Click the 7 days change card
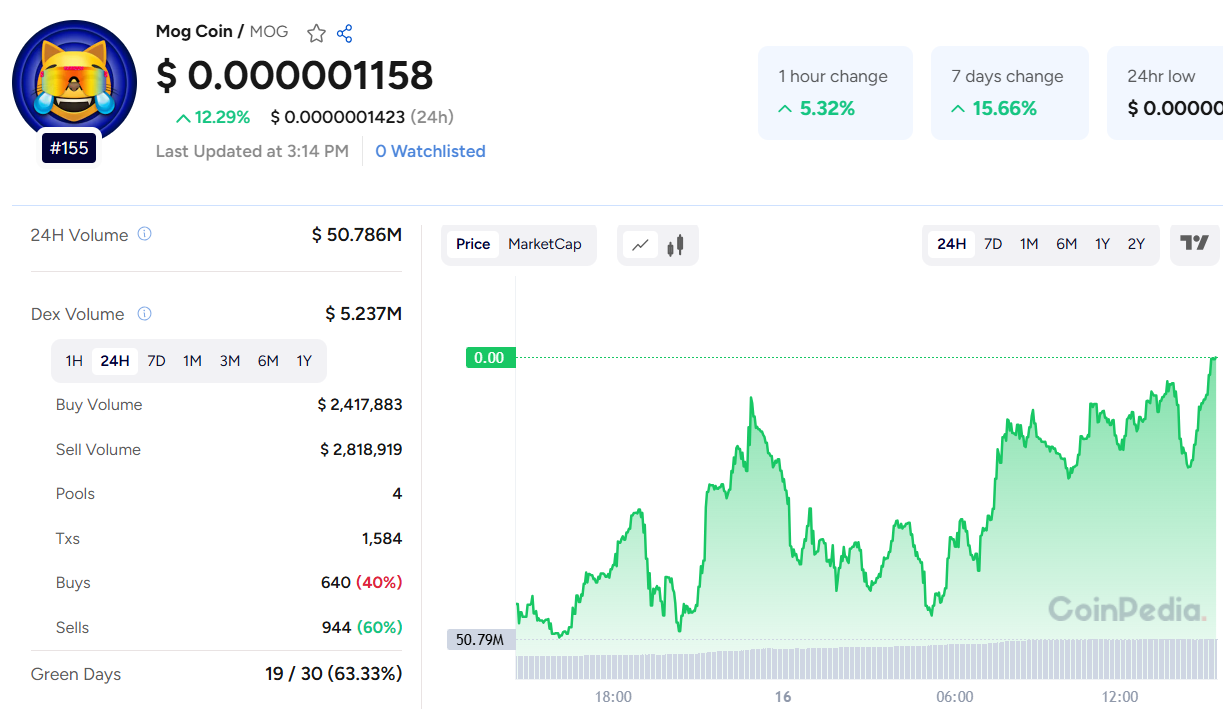This screenshot has height=709, width=1223. 1009,93
